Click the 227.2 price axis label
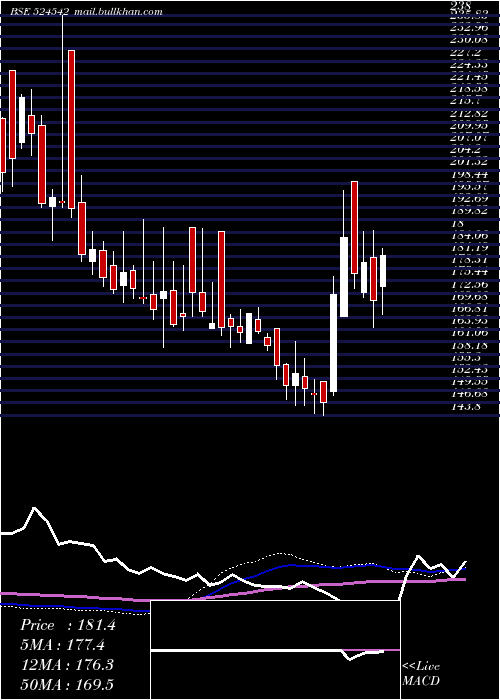 [x=465, y=52]
